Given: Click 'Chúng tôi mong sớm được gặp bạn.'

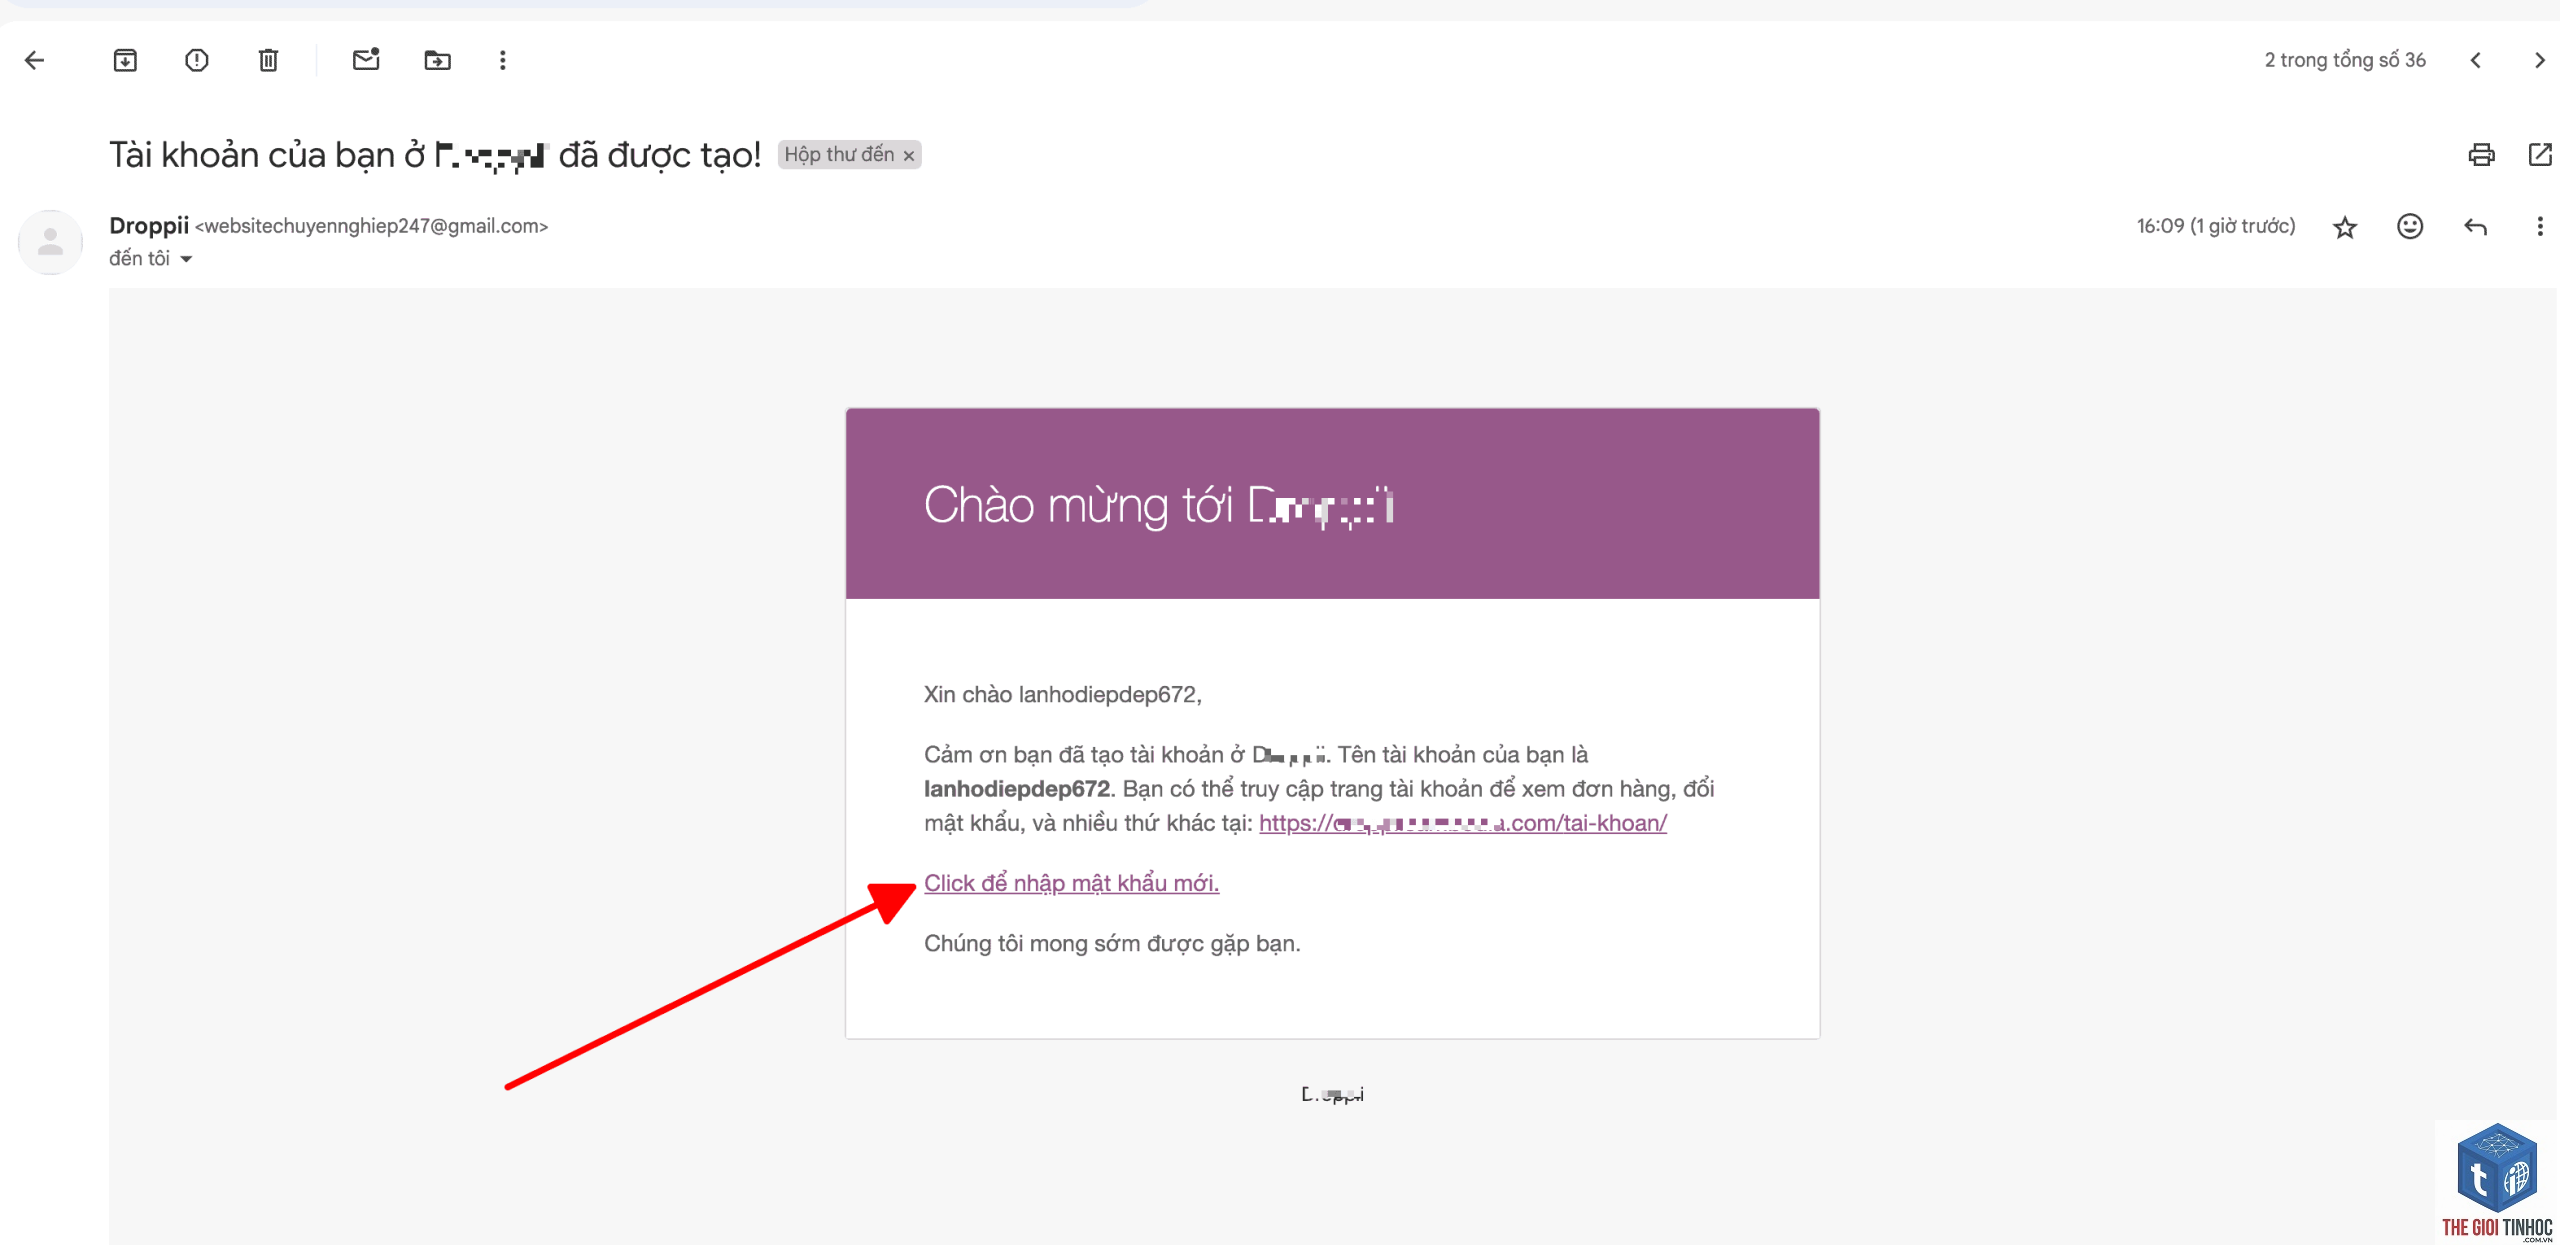Looking at the screenshot, I should click(x=1112, y=943).
